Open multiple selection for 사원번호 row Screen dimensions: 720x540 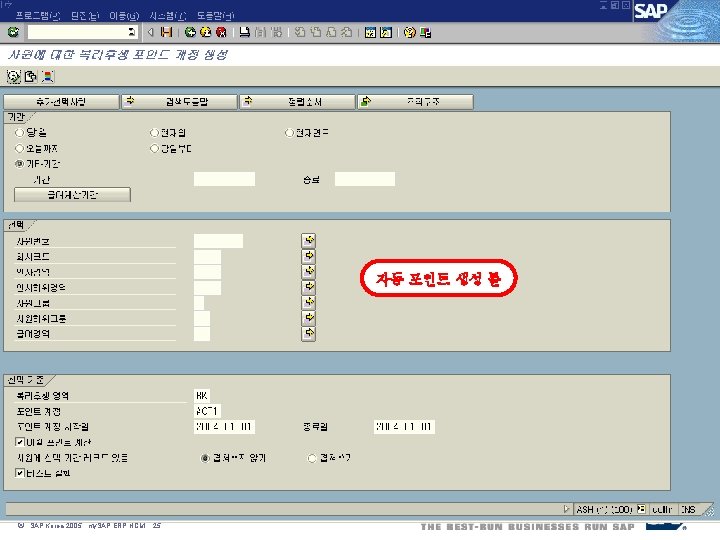[309, 240]
